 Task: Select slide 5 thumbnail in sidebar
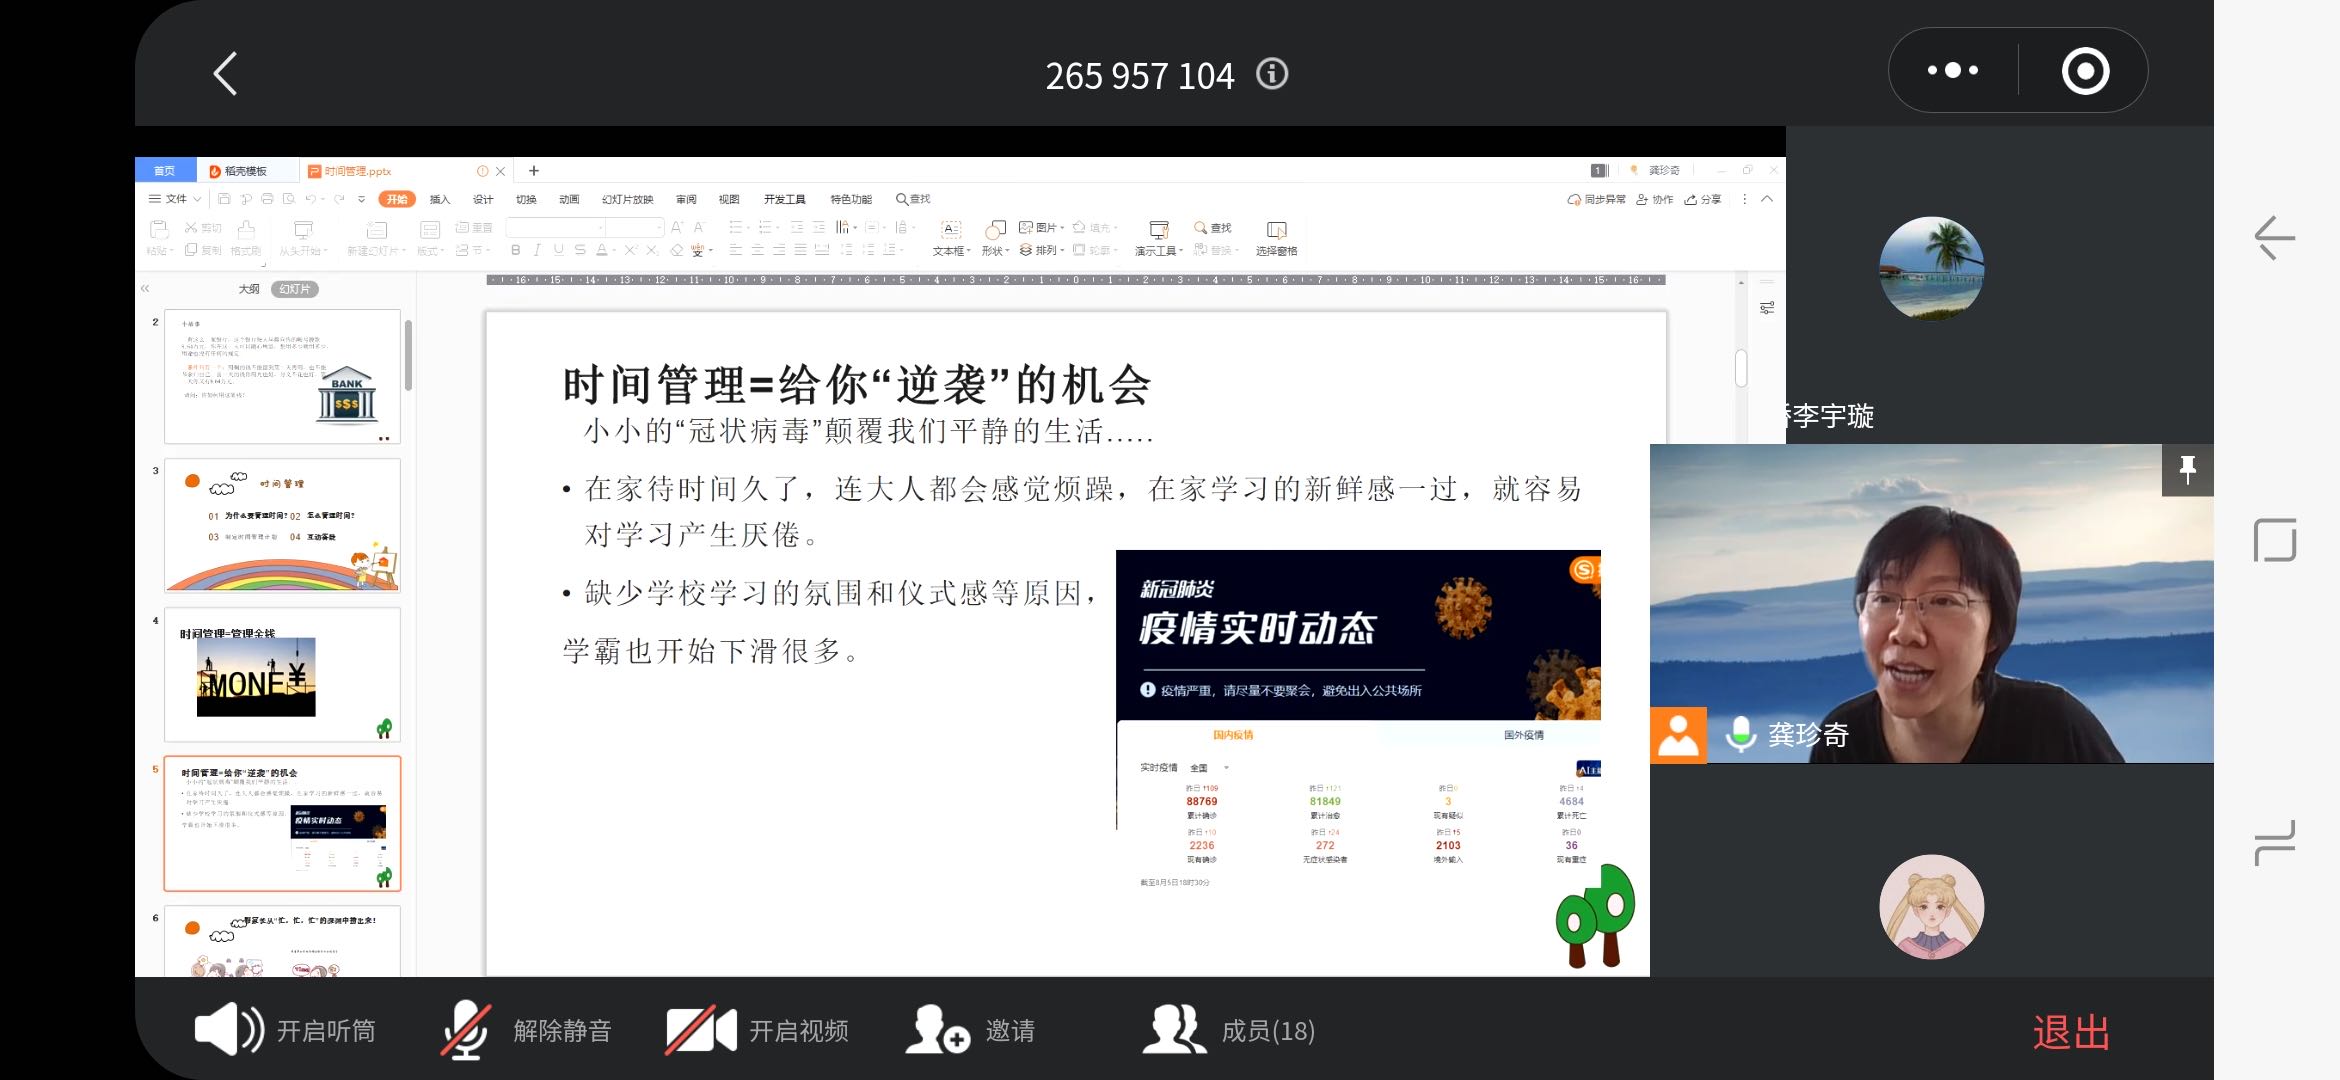(283, 822)
